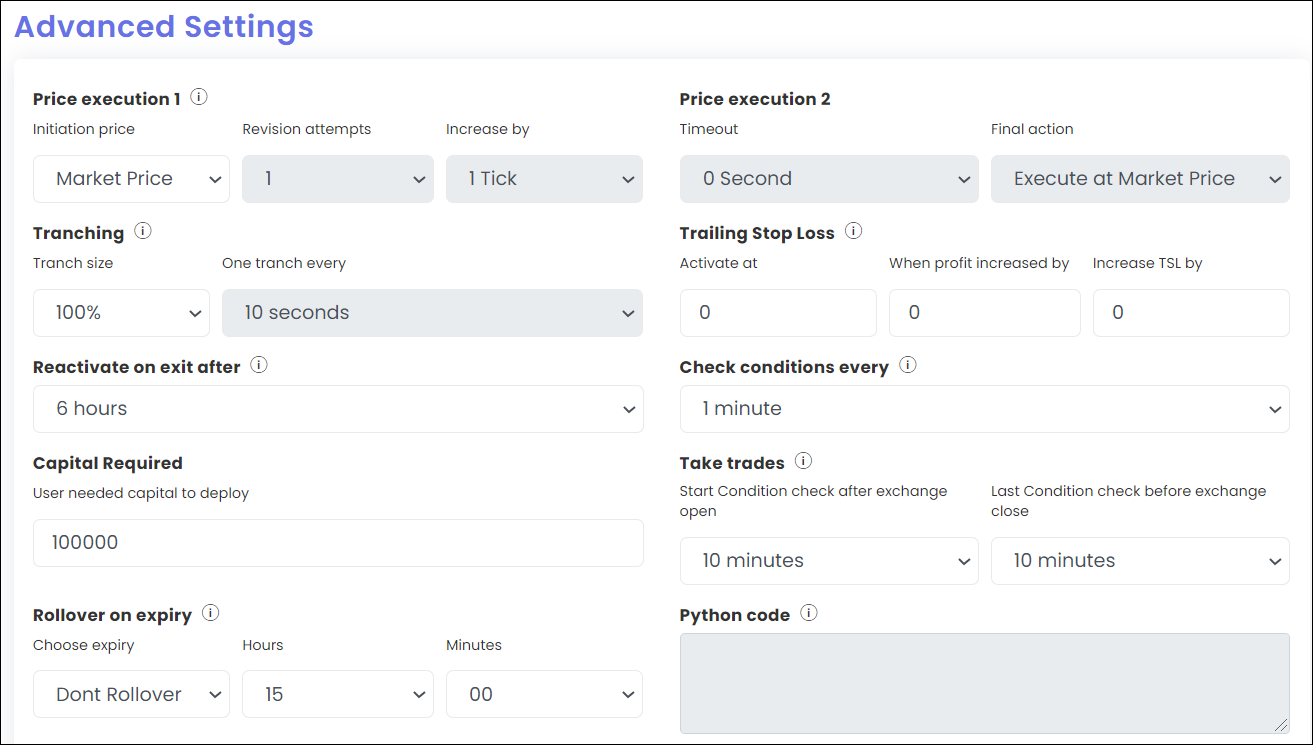Screen dimensions: 1313x745
Task: Click the Tranching info icon
Action: click(143, 231)
